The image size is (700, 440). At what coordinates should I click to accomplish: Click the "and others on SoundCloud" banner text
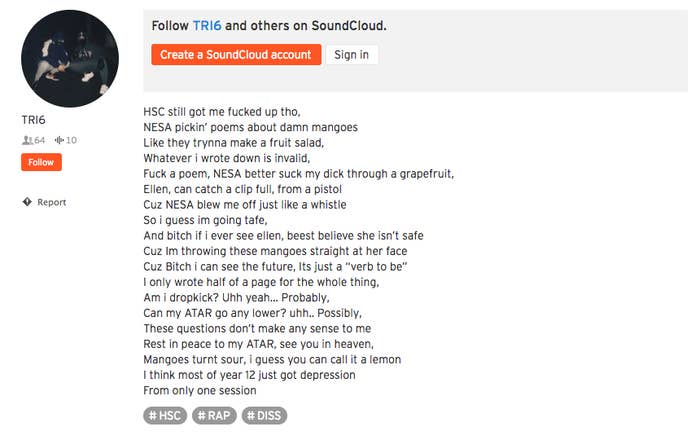[x=305, y=26]
